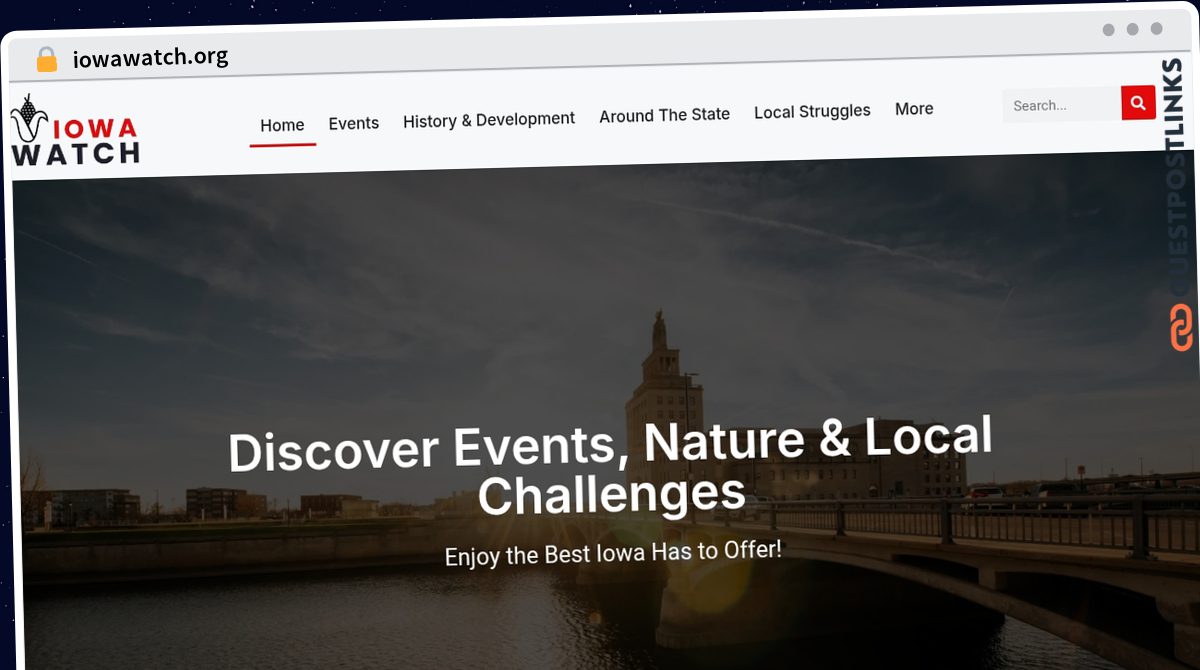This screenshot has height=670, width=1200.
Task: Visit the Local Struggles page
Action: tap(812, 111)
